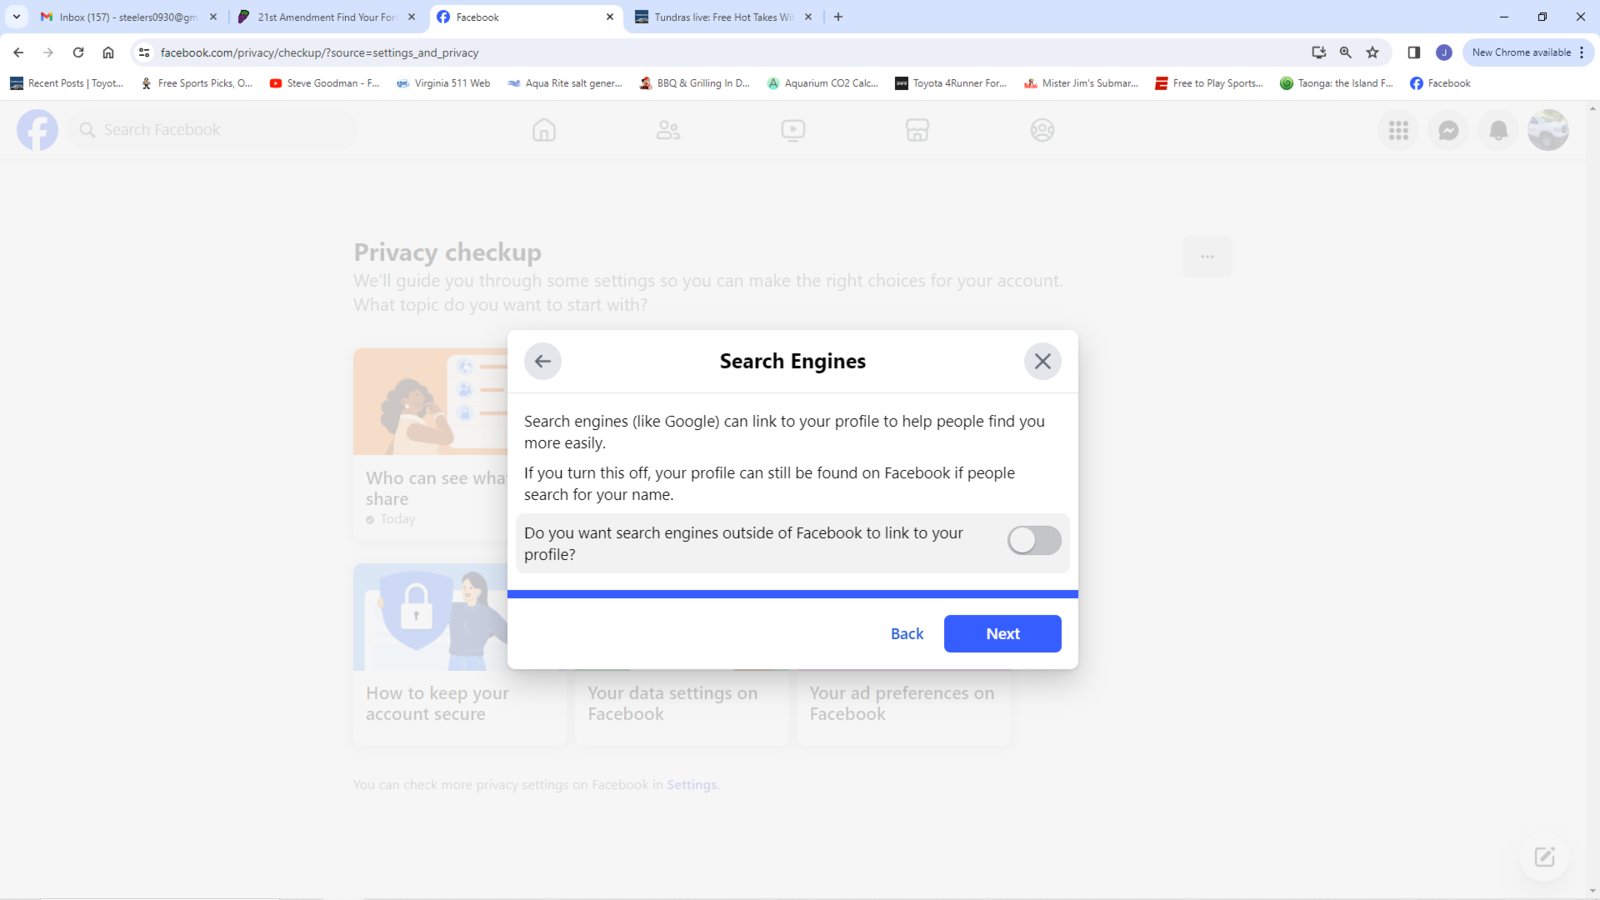Toggle search engines link to profile switch
The width and height of the screenshot is (1600, 900).
click(1034, 541)
